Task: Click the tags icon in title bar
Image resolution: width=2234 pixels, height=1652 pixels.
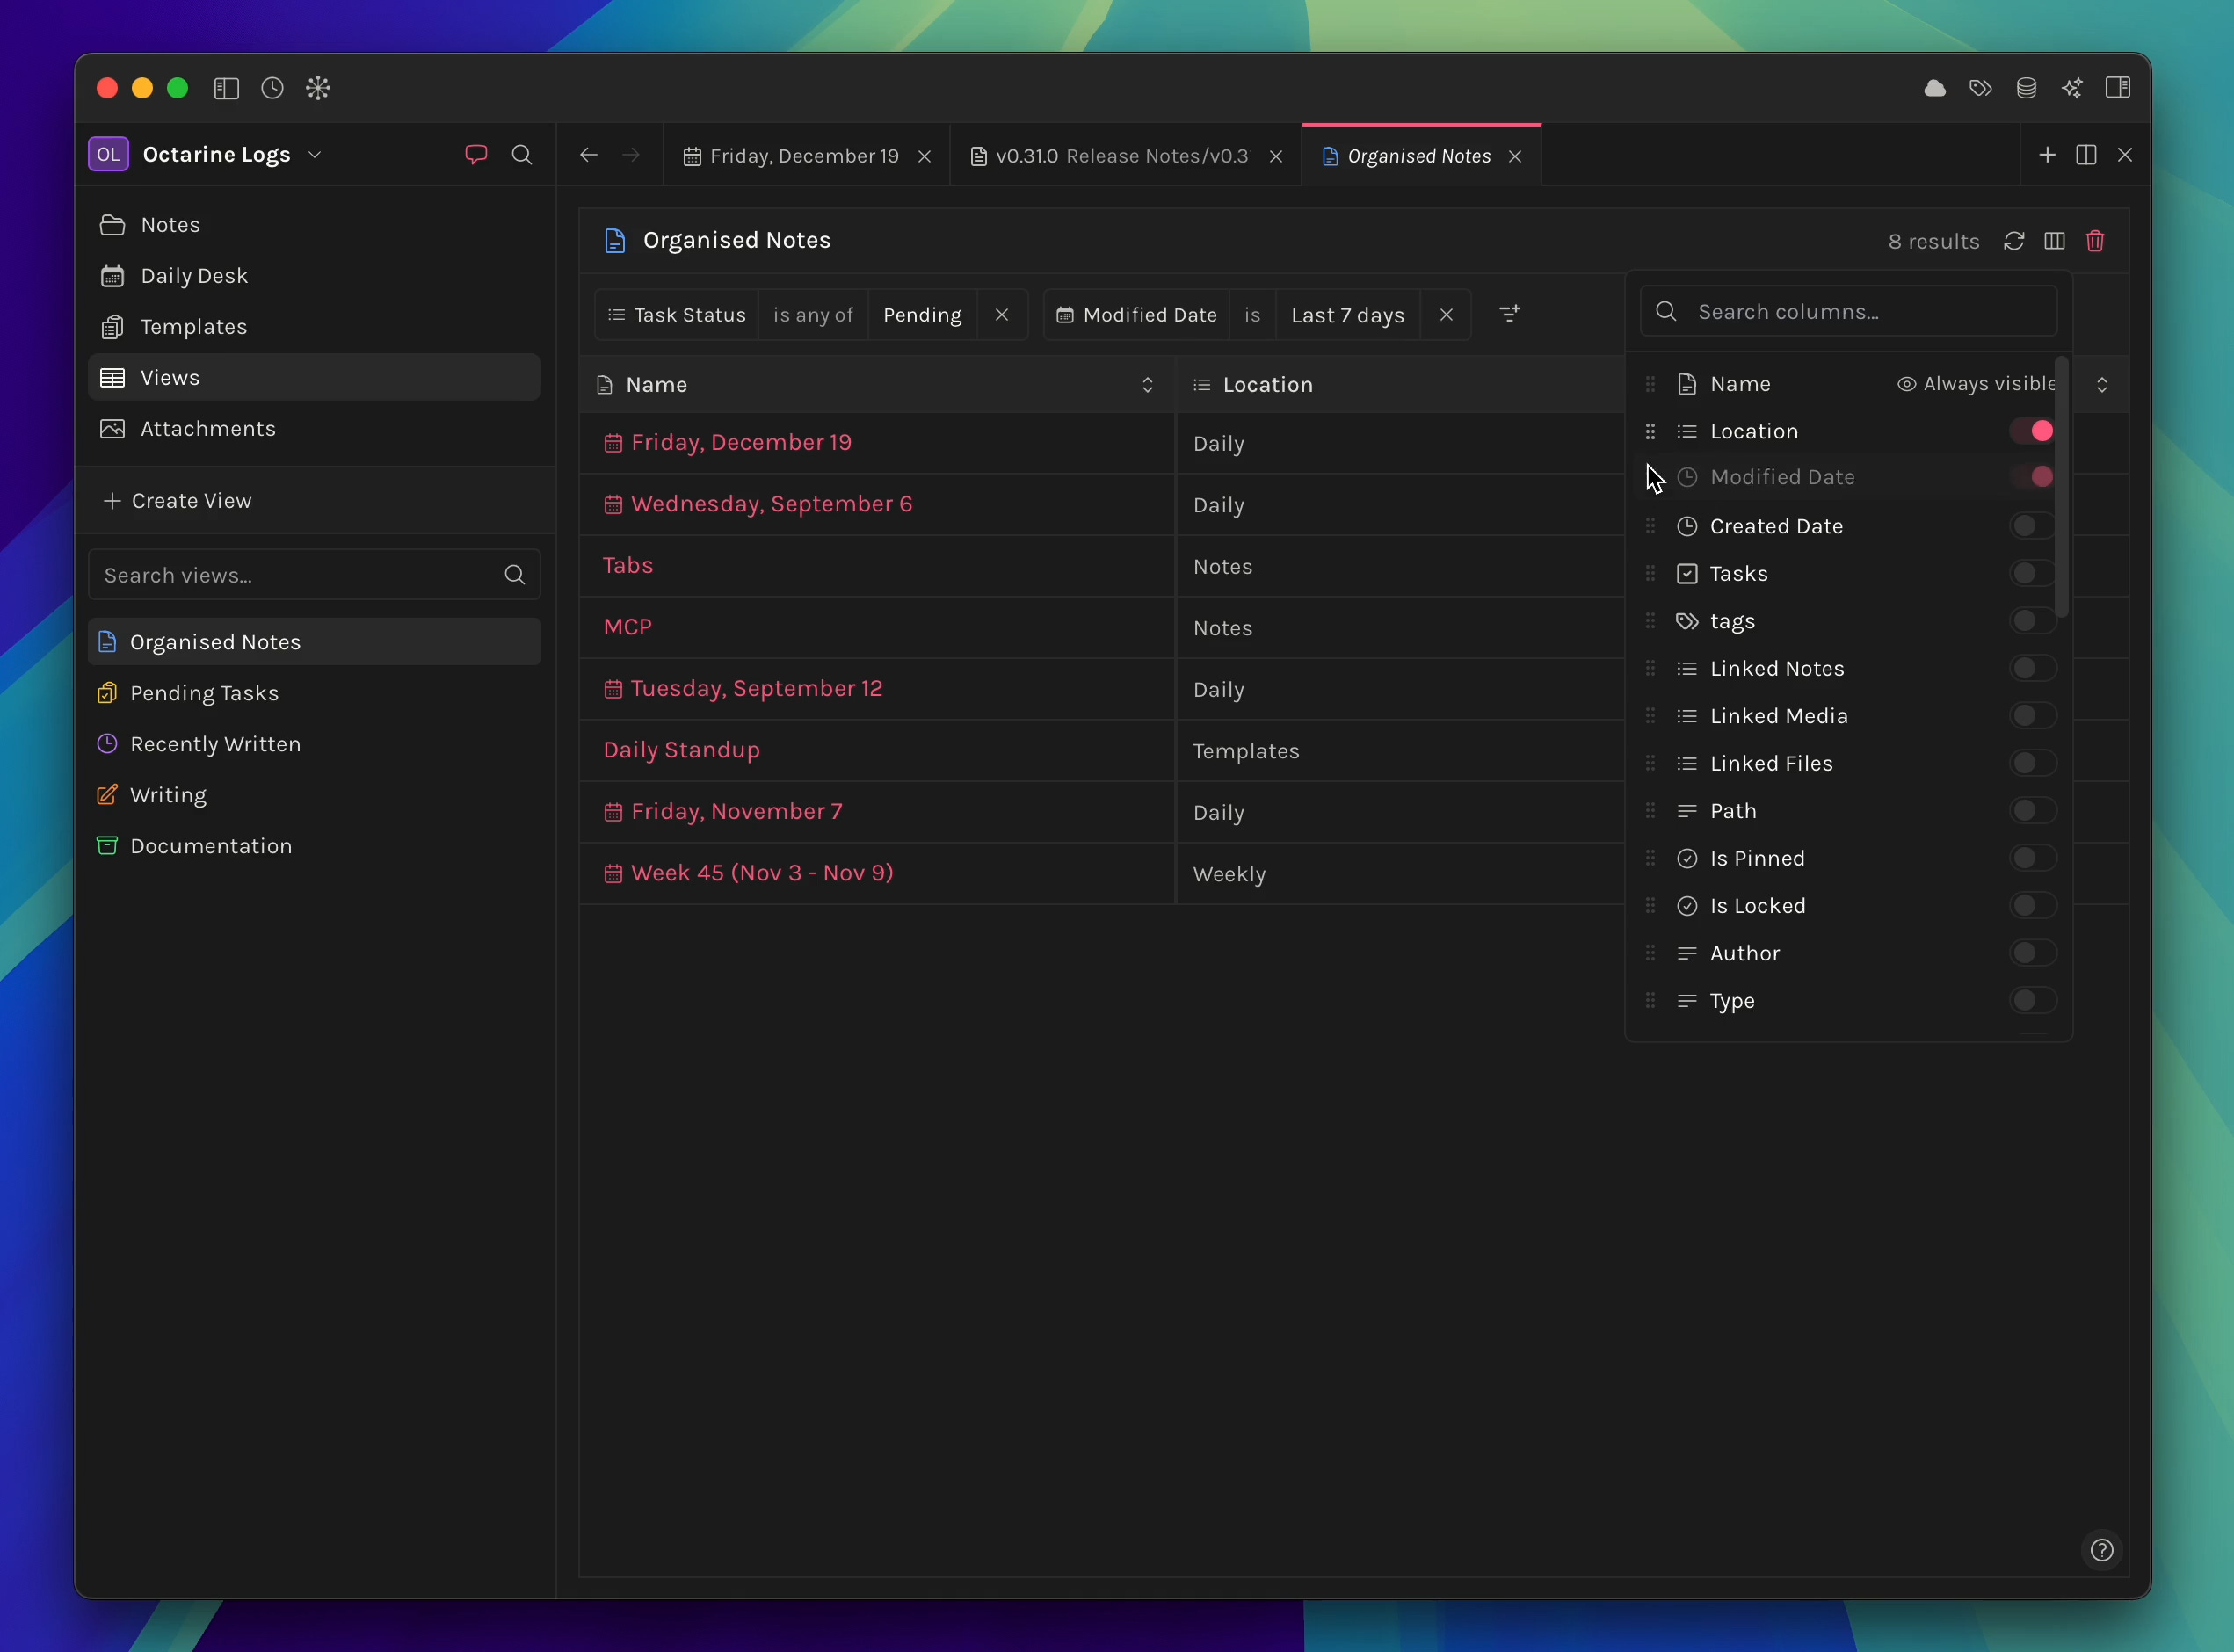Action: 1980,88
